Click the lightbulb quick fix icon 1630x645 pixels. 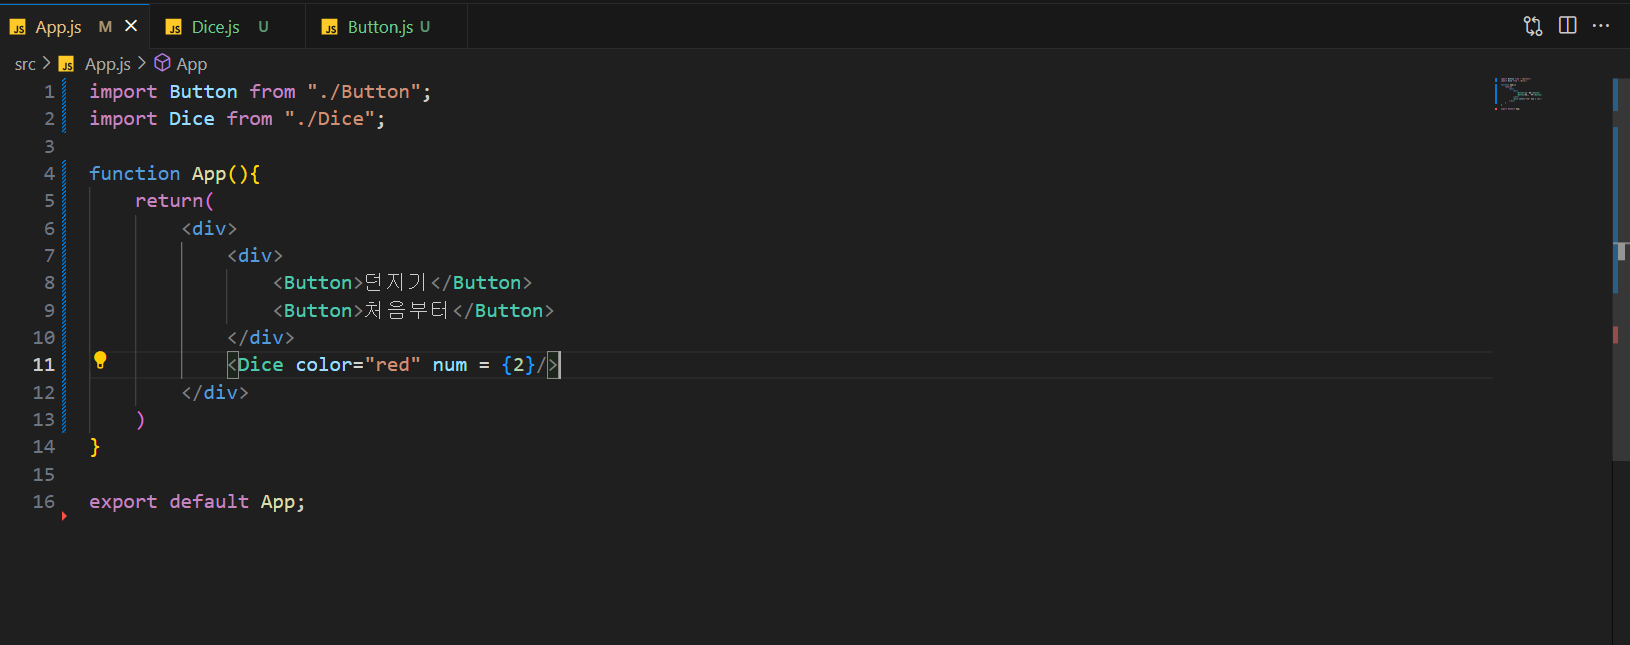click(x=100, y=360)
